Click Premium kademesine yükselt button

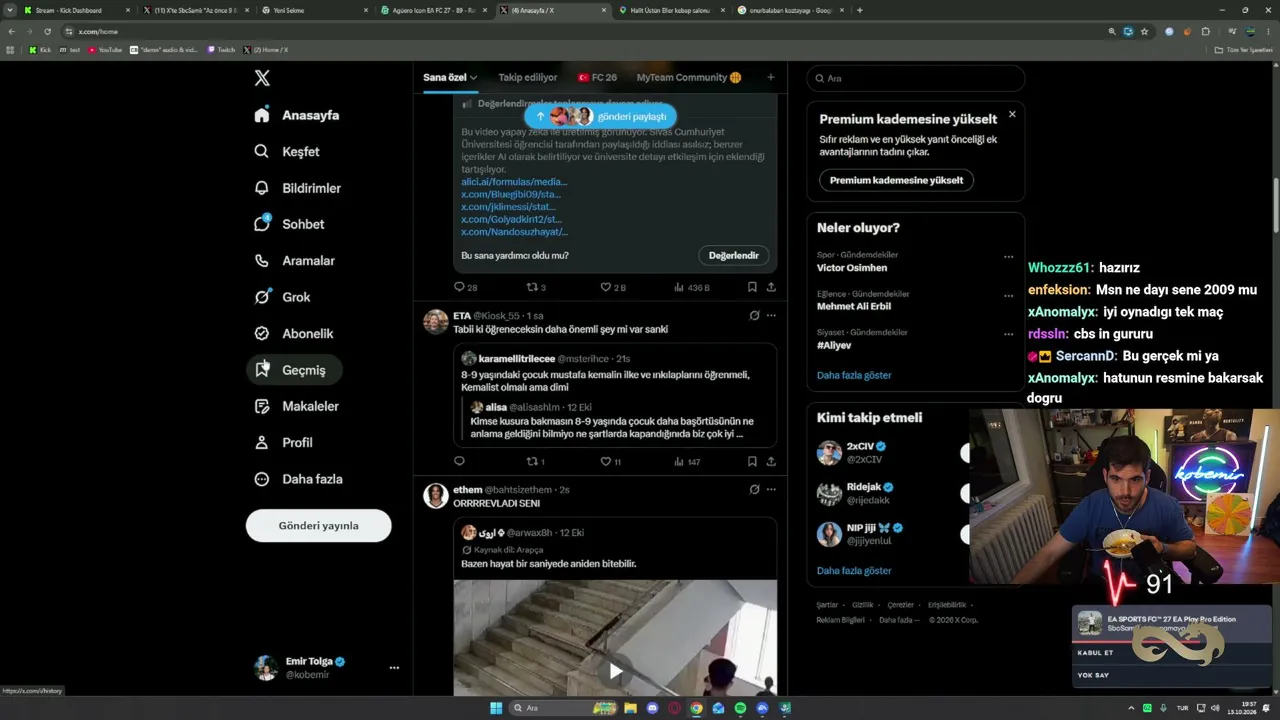click(x=897, y=180)
